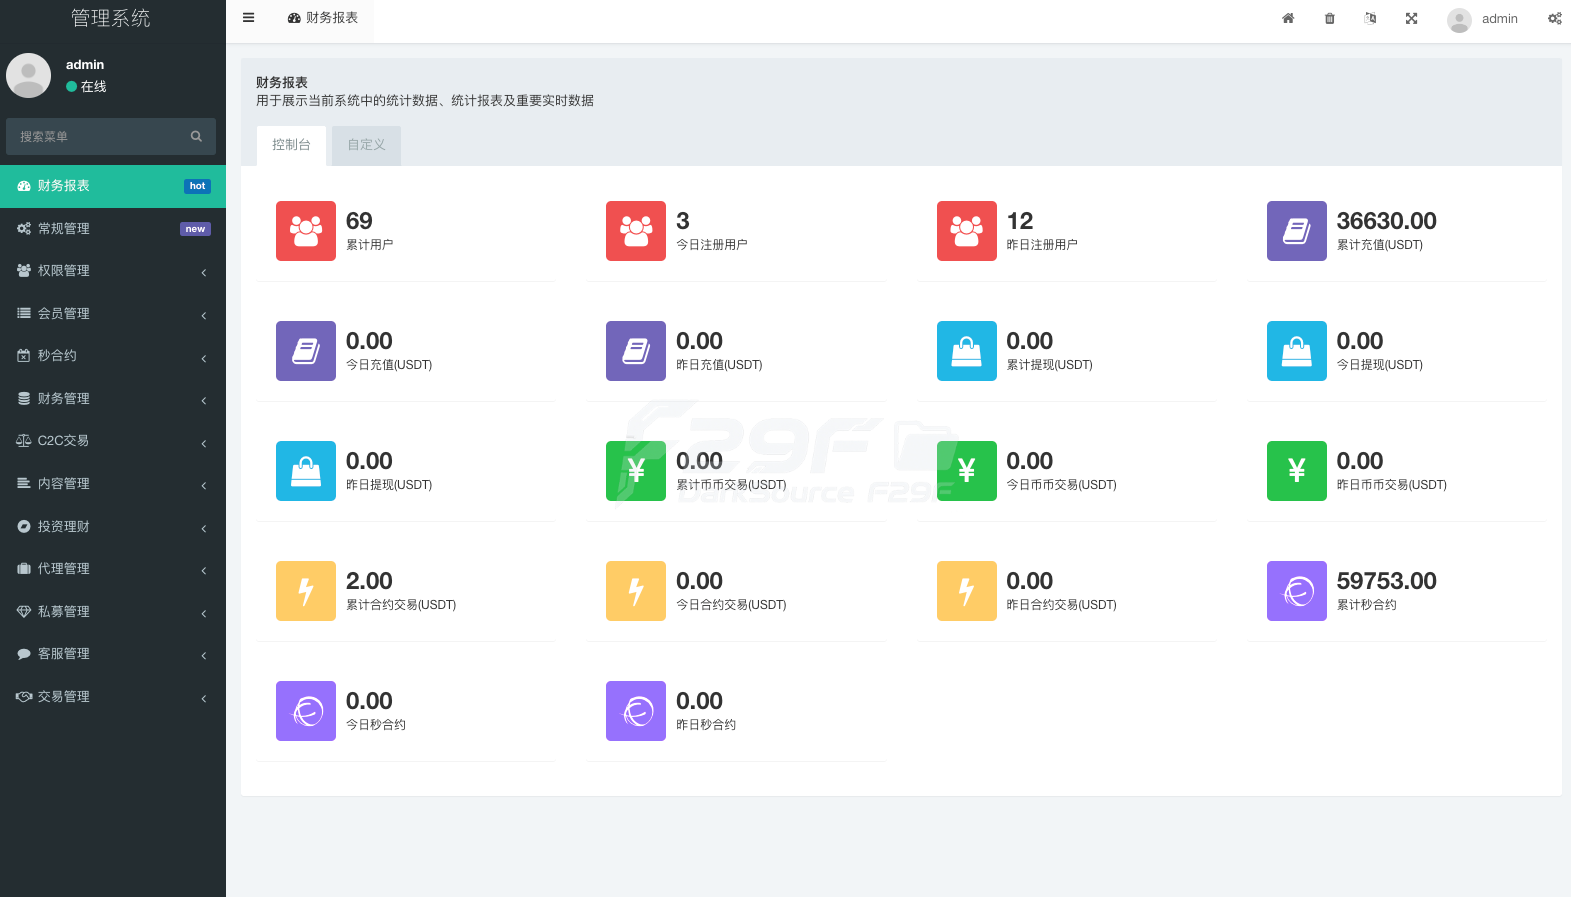Click the fullscreen expand icon
The image size is (1571, 897).
click(x=1411, y=19)
